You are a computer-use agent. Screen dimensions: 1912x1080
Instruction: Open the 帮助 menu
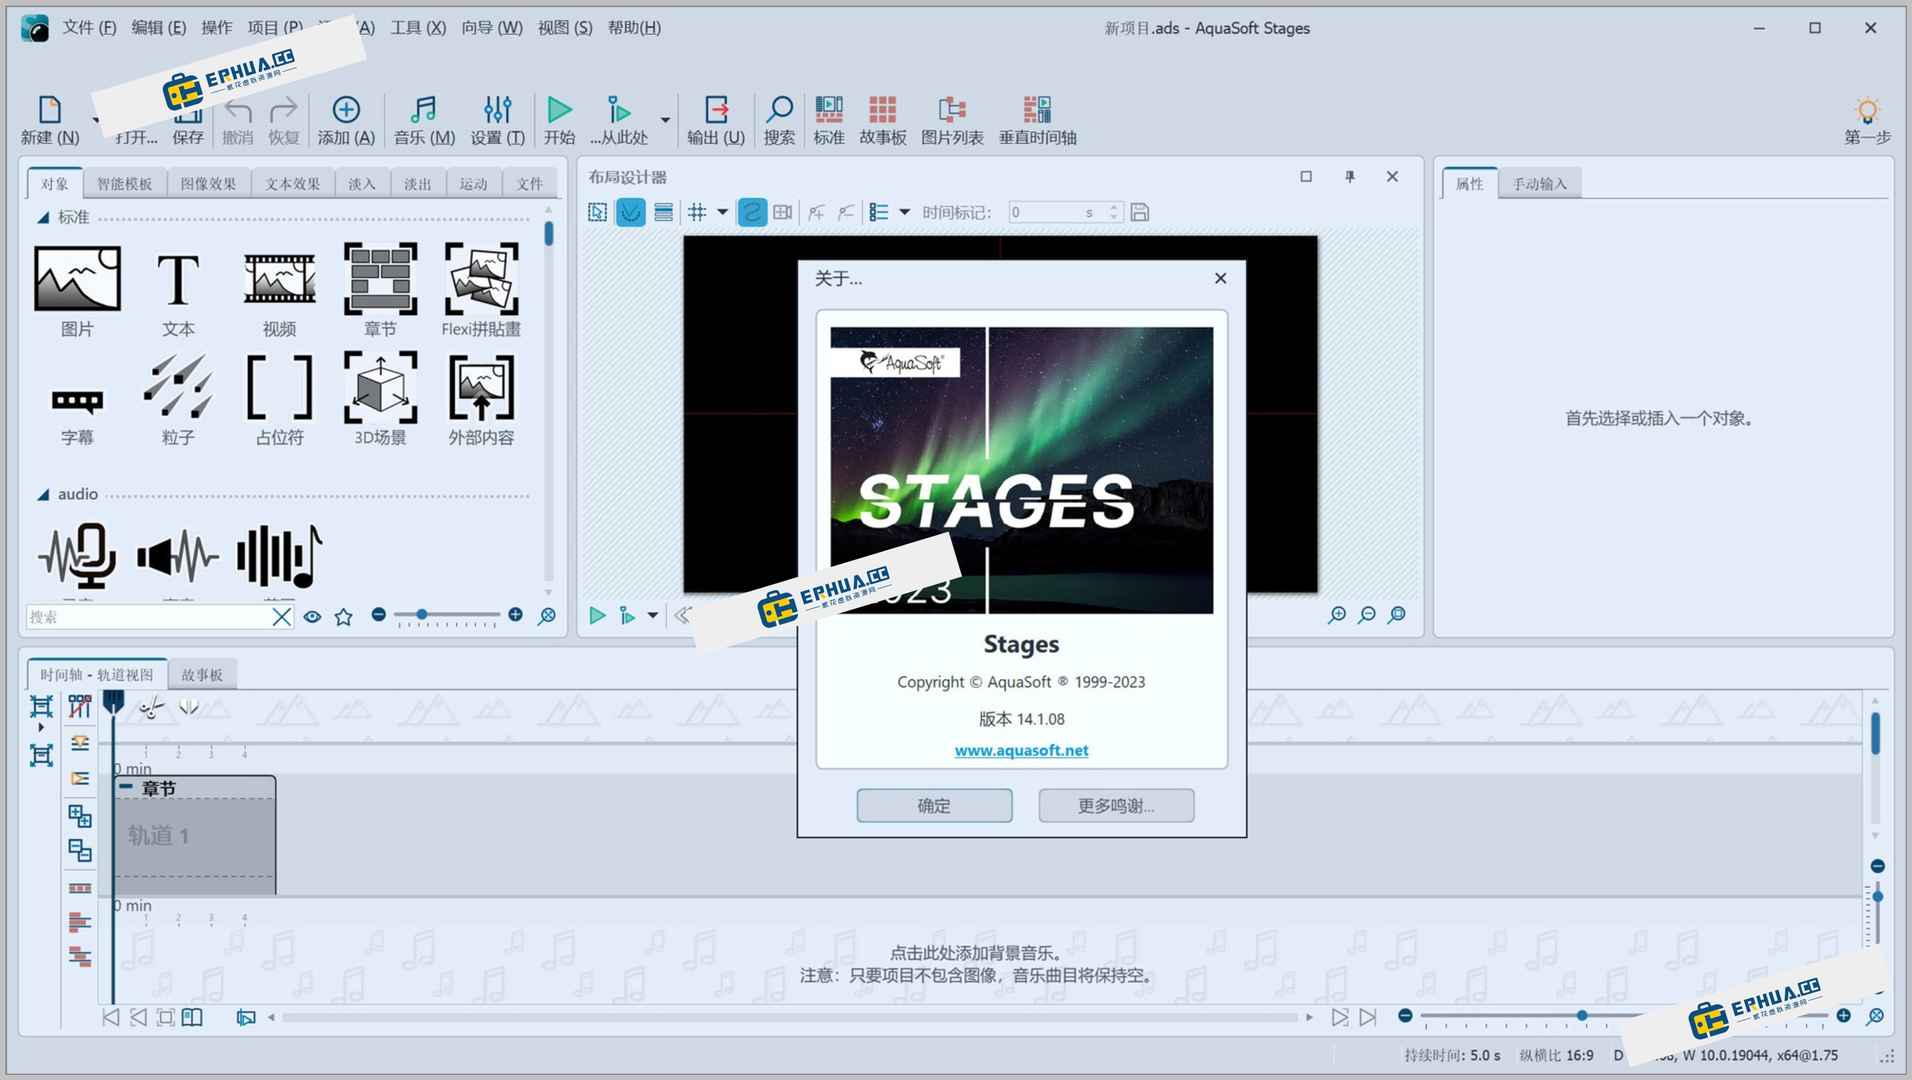(633, 27)
